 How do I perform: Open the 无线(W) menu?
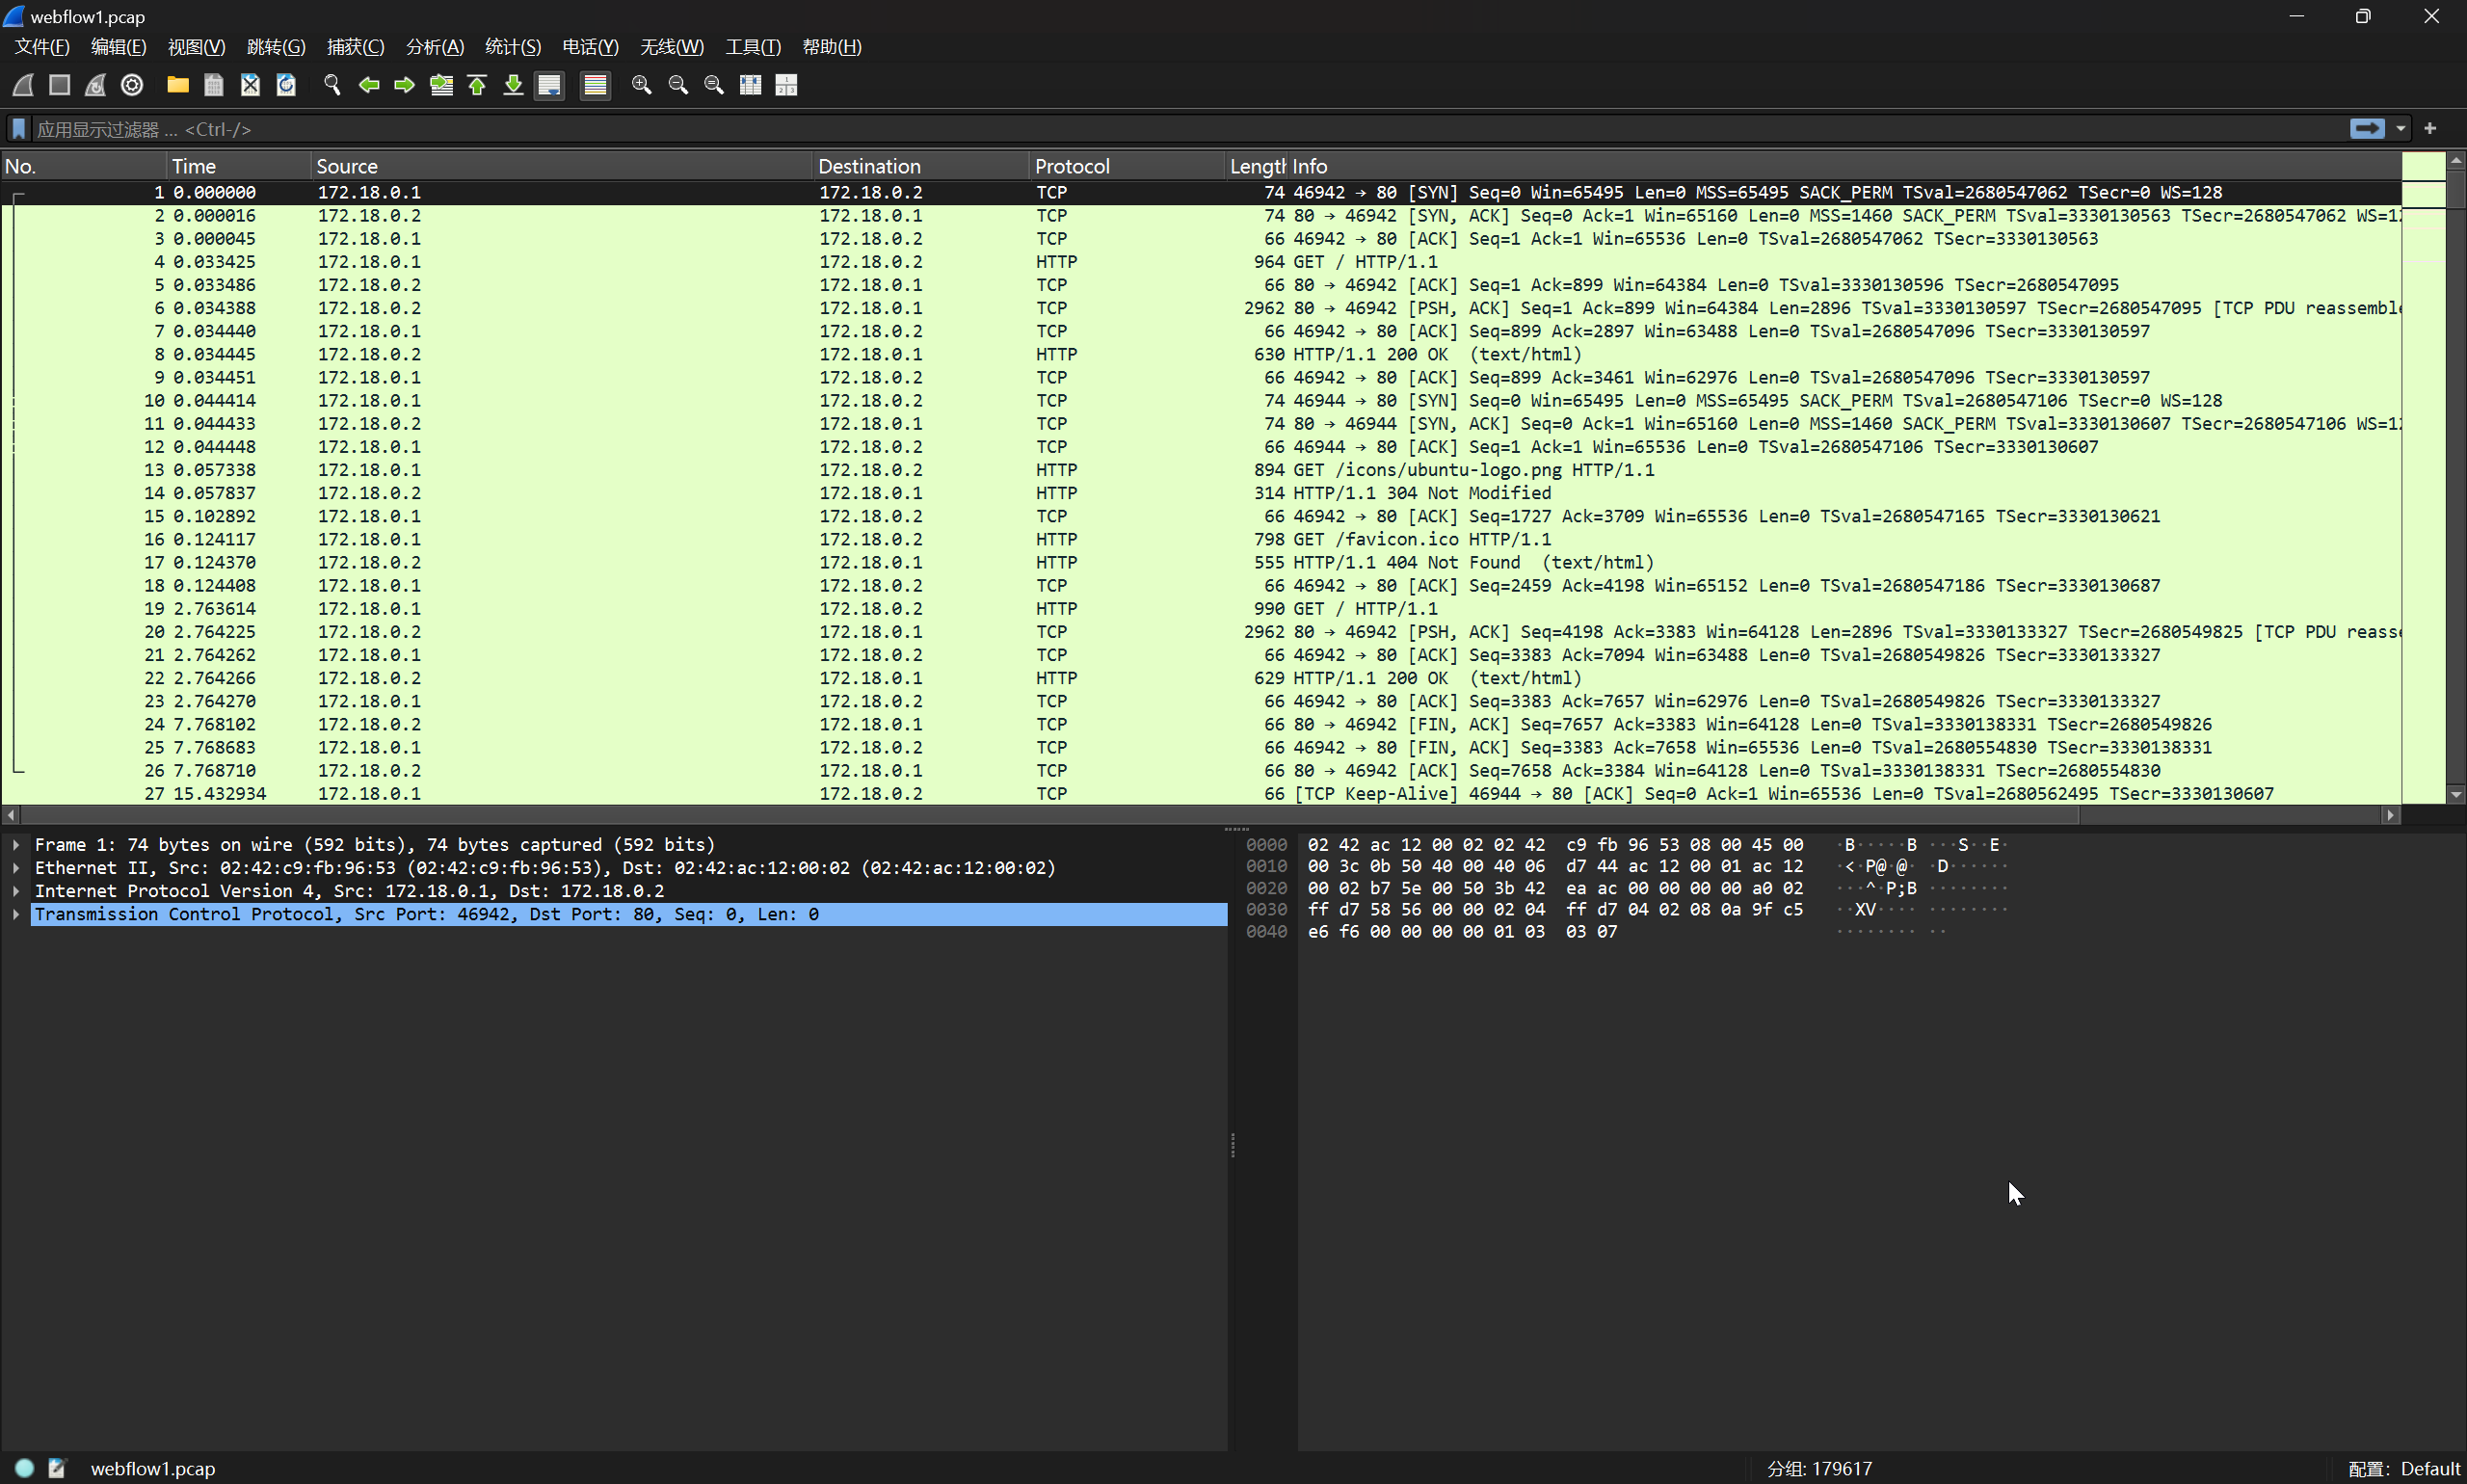[672, 47]
